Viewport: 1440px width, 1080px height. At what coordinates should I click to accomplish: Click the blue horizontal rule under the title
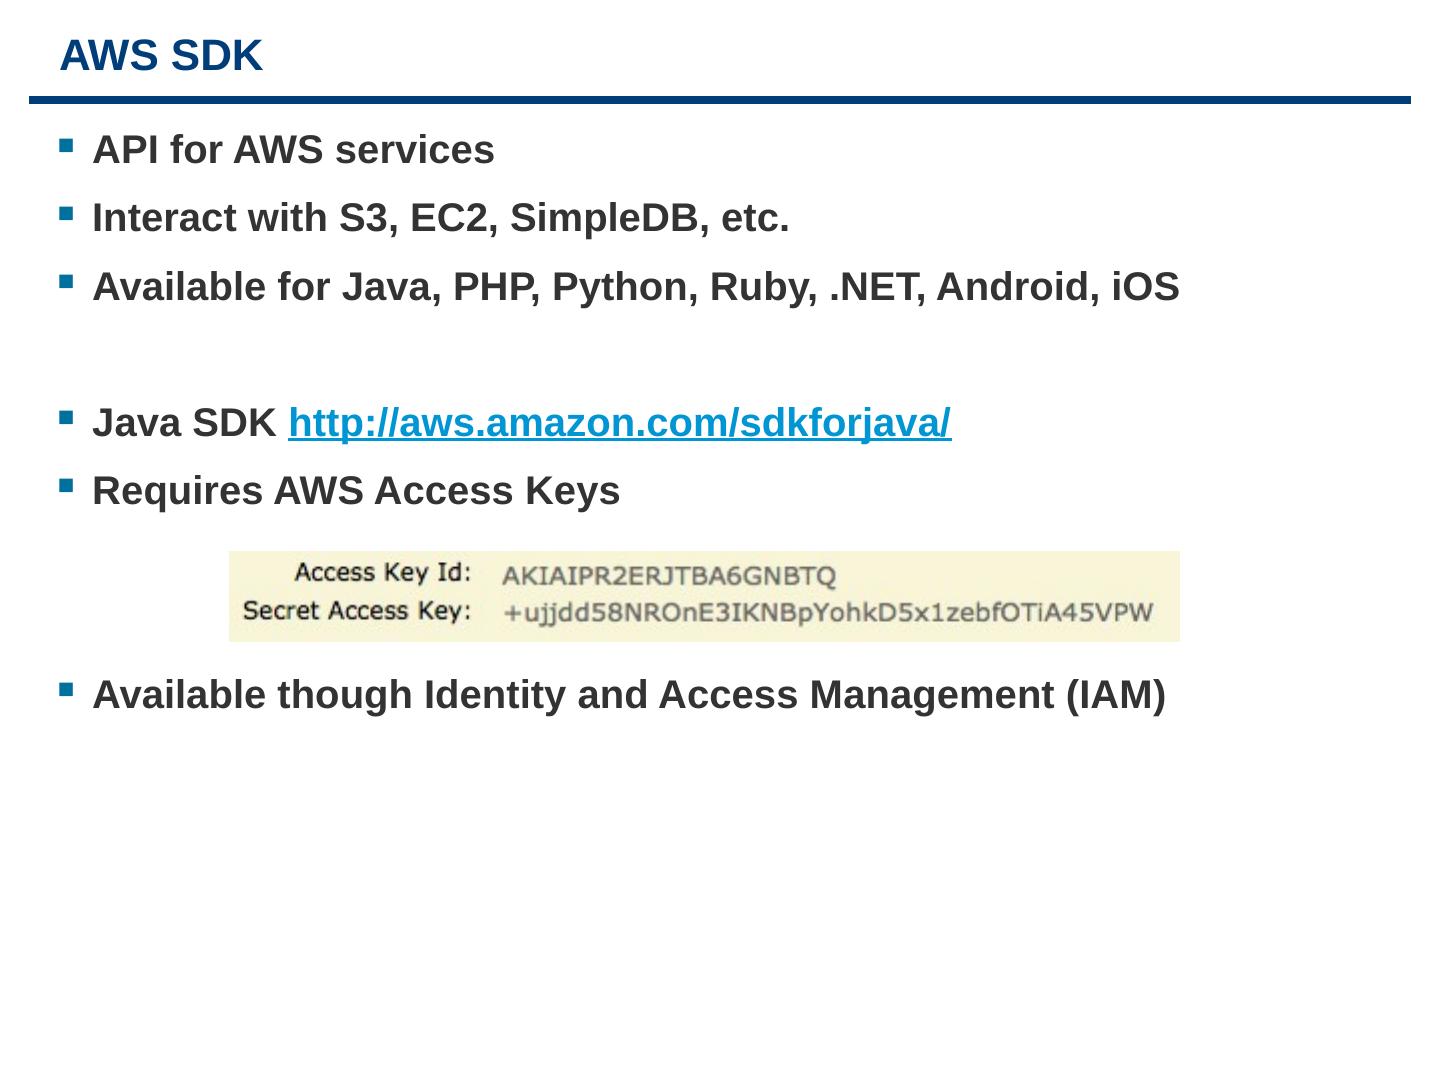720,100
